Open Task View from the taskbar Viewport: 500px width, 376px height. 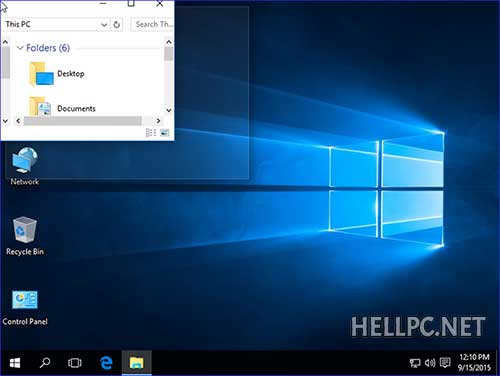tap(75, 363)
